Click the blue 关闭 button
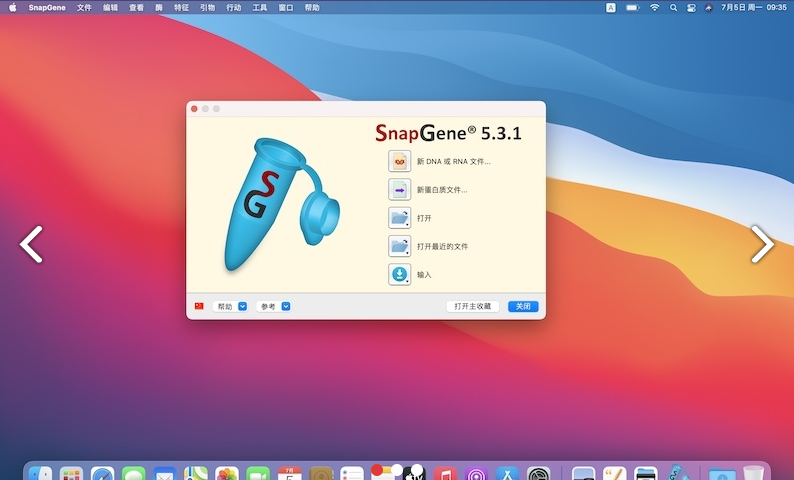This screenshot has height=480, width=794. coord(523,306)
